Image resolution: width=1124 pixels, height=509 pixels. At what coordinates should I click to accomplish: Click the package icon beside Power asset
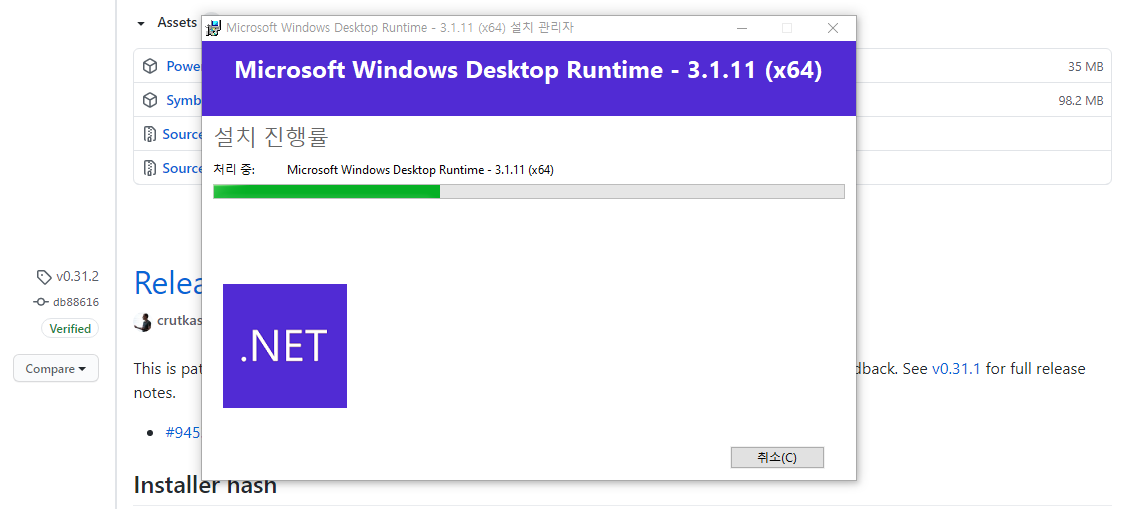coord(150,66)
